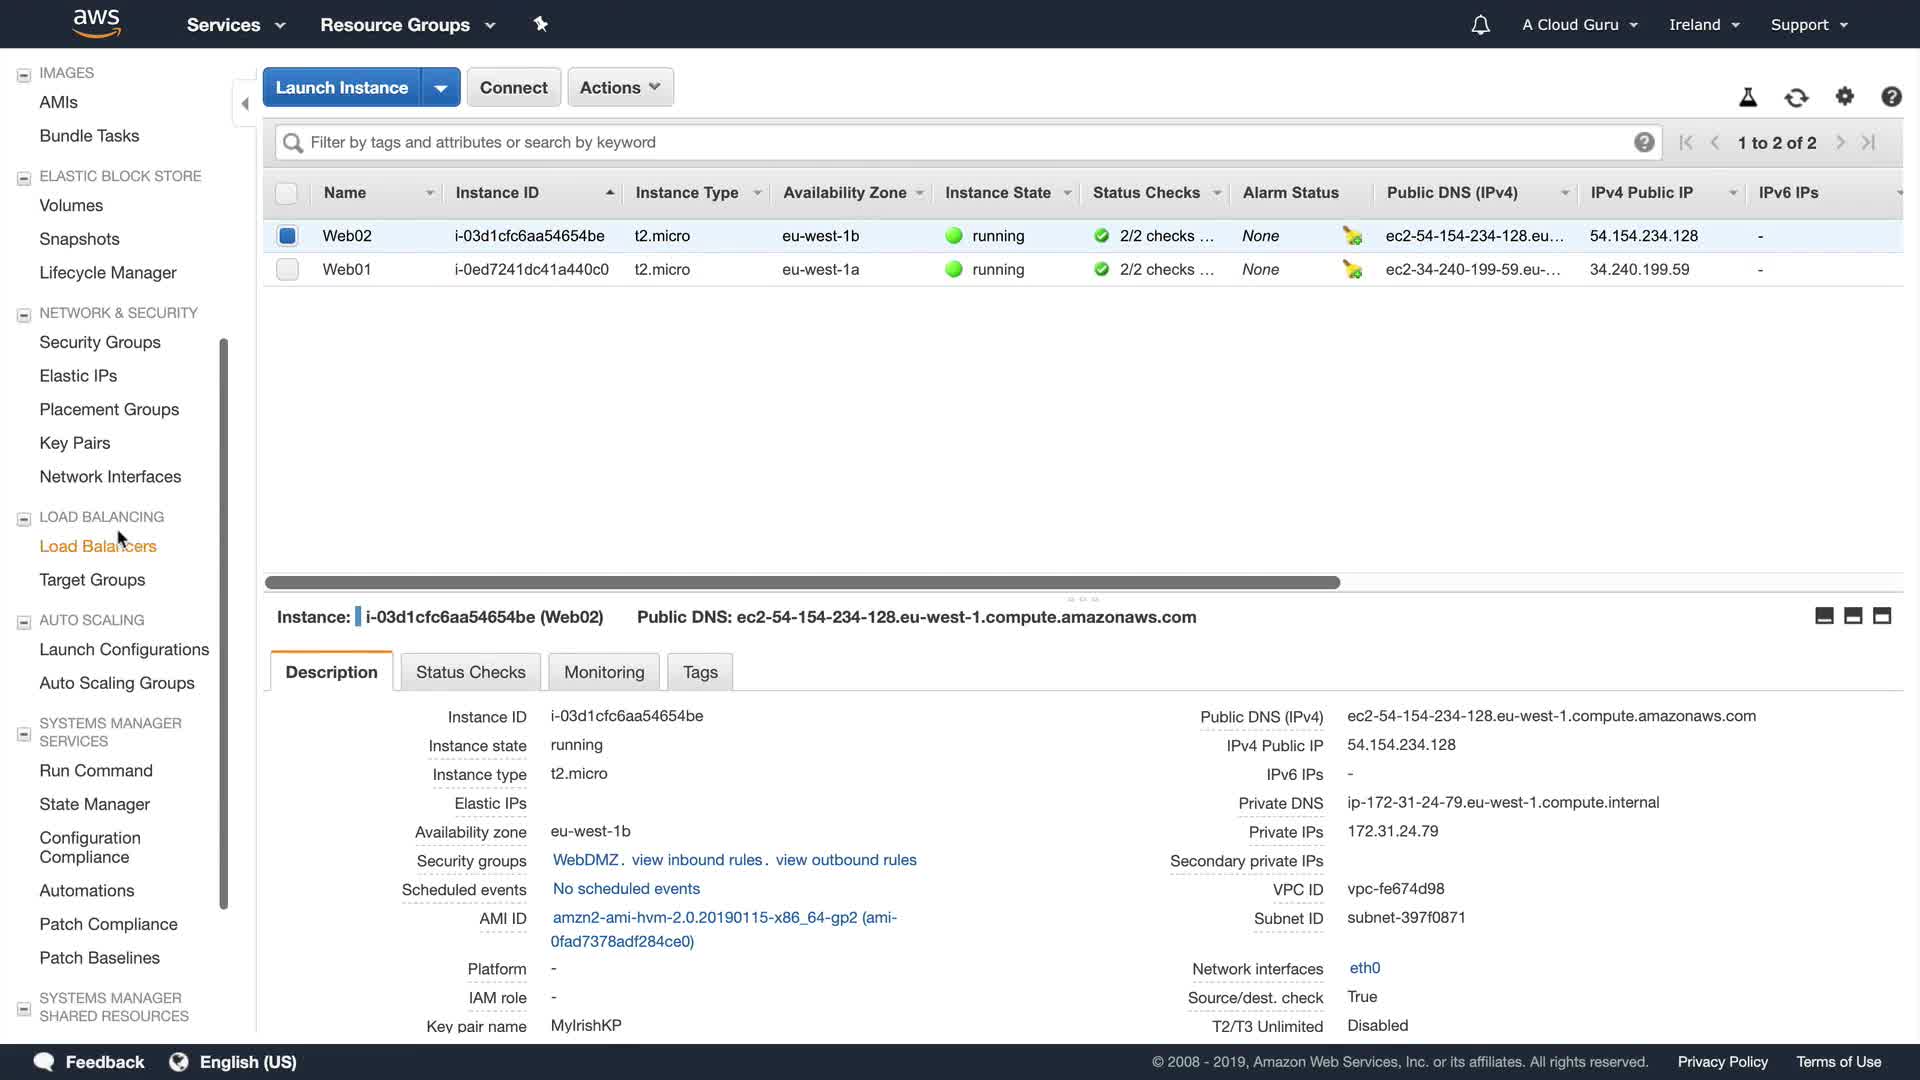Click the alarm icon for Web02
This screenshot has height=1080, width=1920.
click(1352, 236)
